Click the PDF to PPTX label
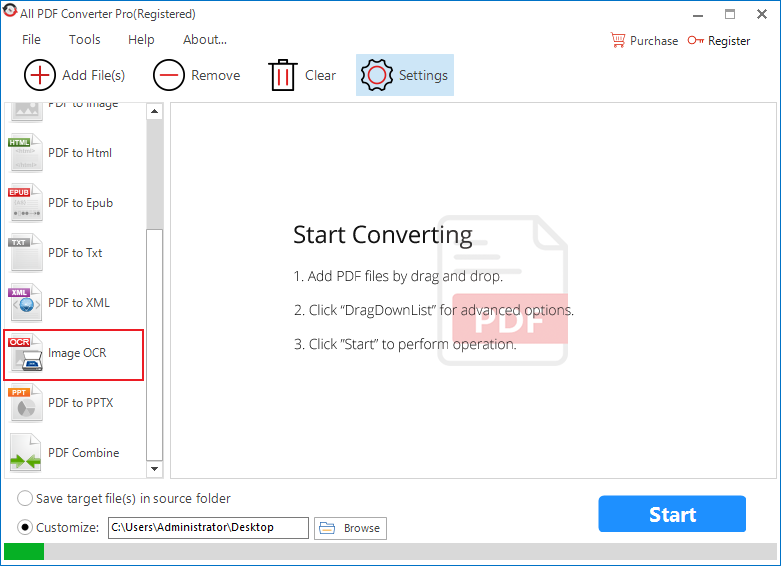781x566 pixels. pyautogui.click(x=81, y=403)
